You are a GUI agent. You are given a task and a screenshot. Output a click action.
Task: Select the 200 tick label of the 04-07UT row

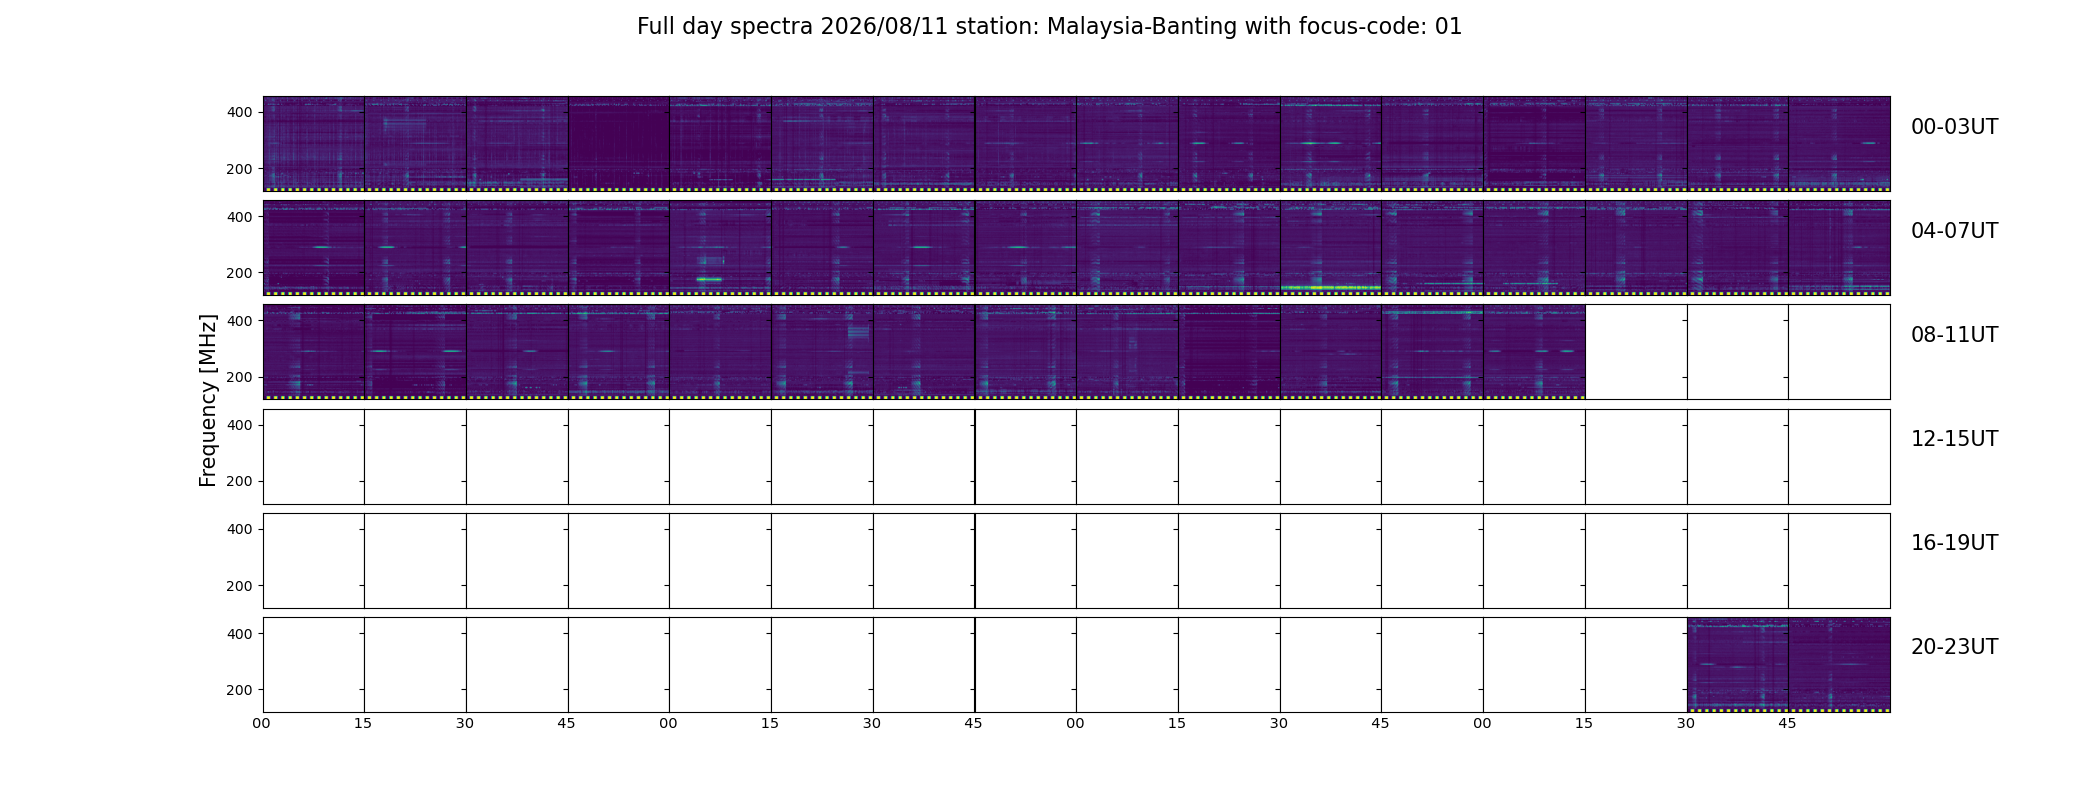(x=240, y=273)
